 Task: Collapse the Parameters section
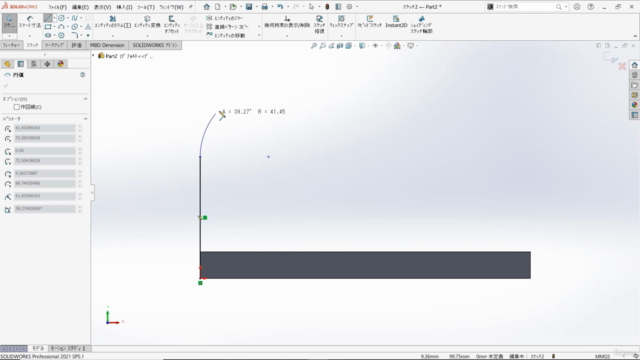coord(85,119)
